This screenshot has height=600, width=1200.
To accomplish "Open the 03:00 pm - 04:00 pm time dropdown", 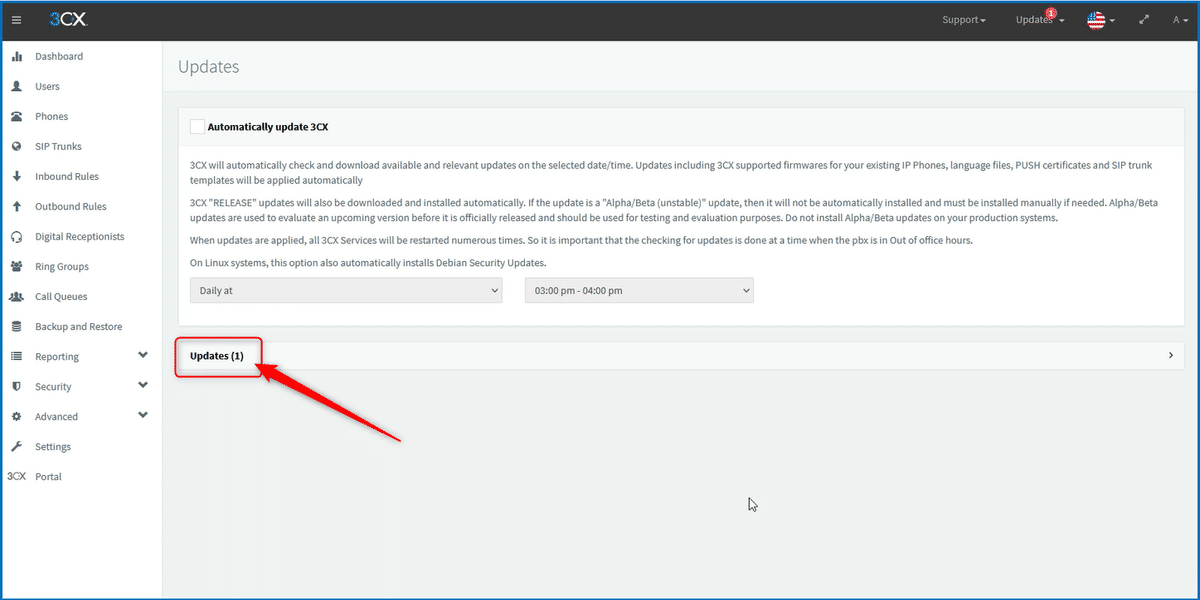I will click(639, 290).
